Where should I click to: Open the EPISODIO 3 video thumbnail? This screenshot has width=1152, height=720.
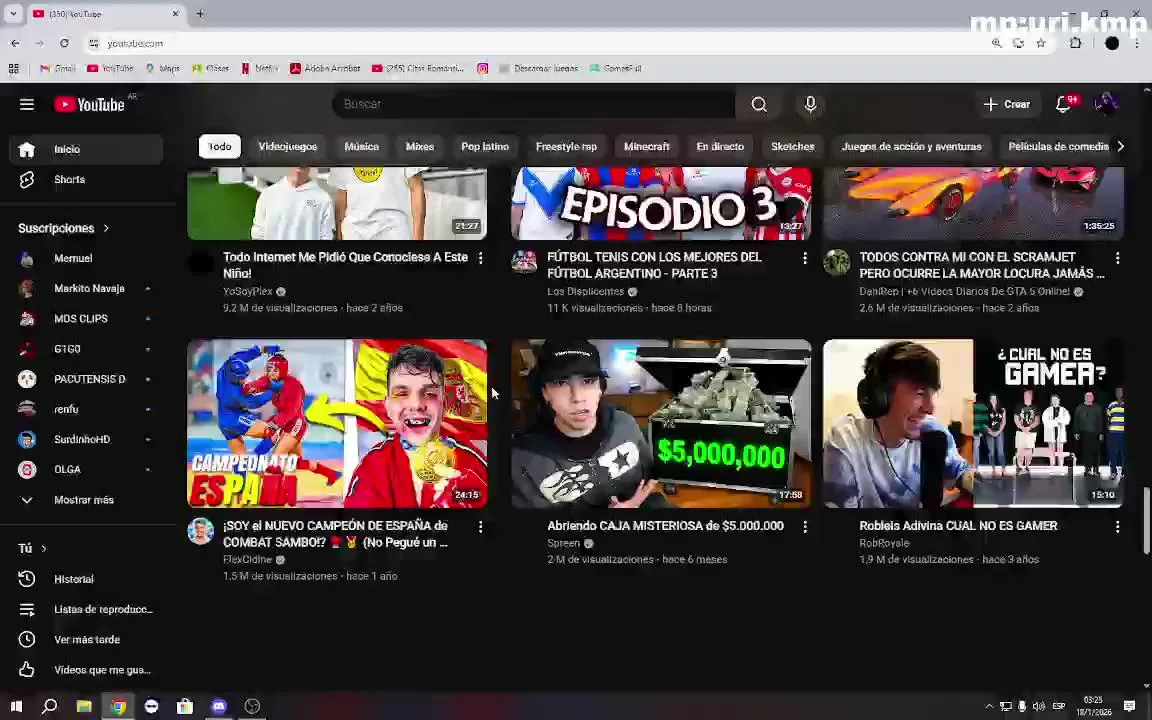pyautogui.click(x=661, y=204)
